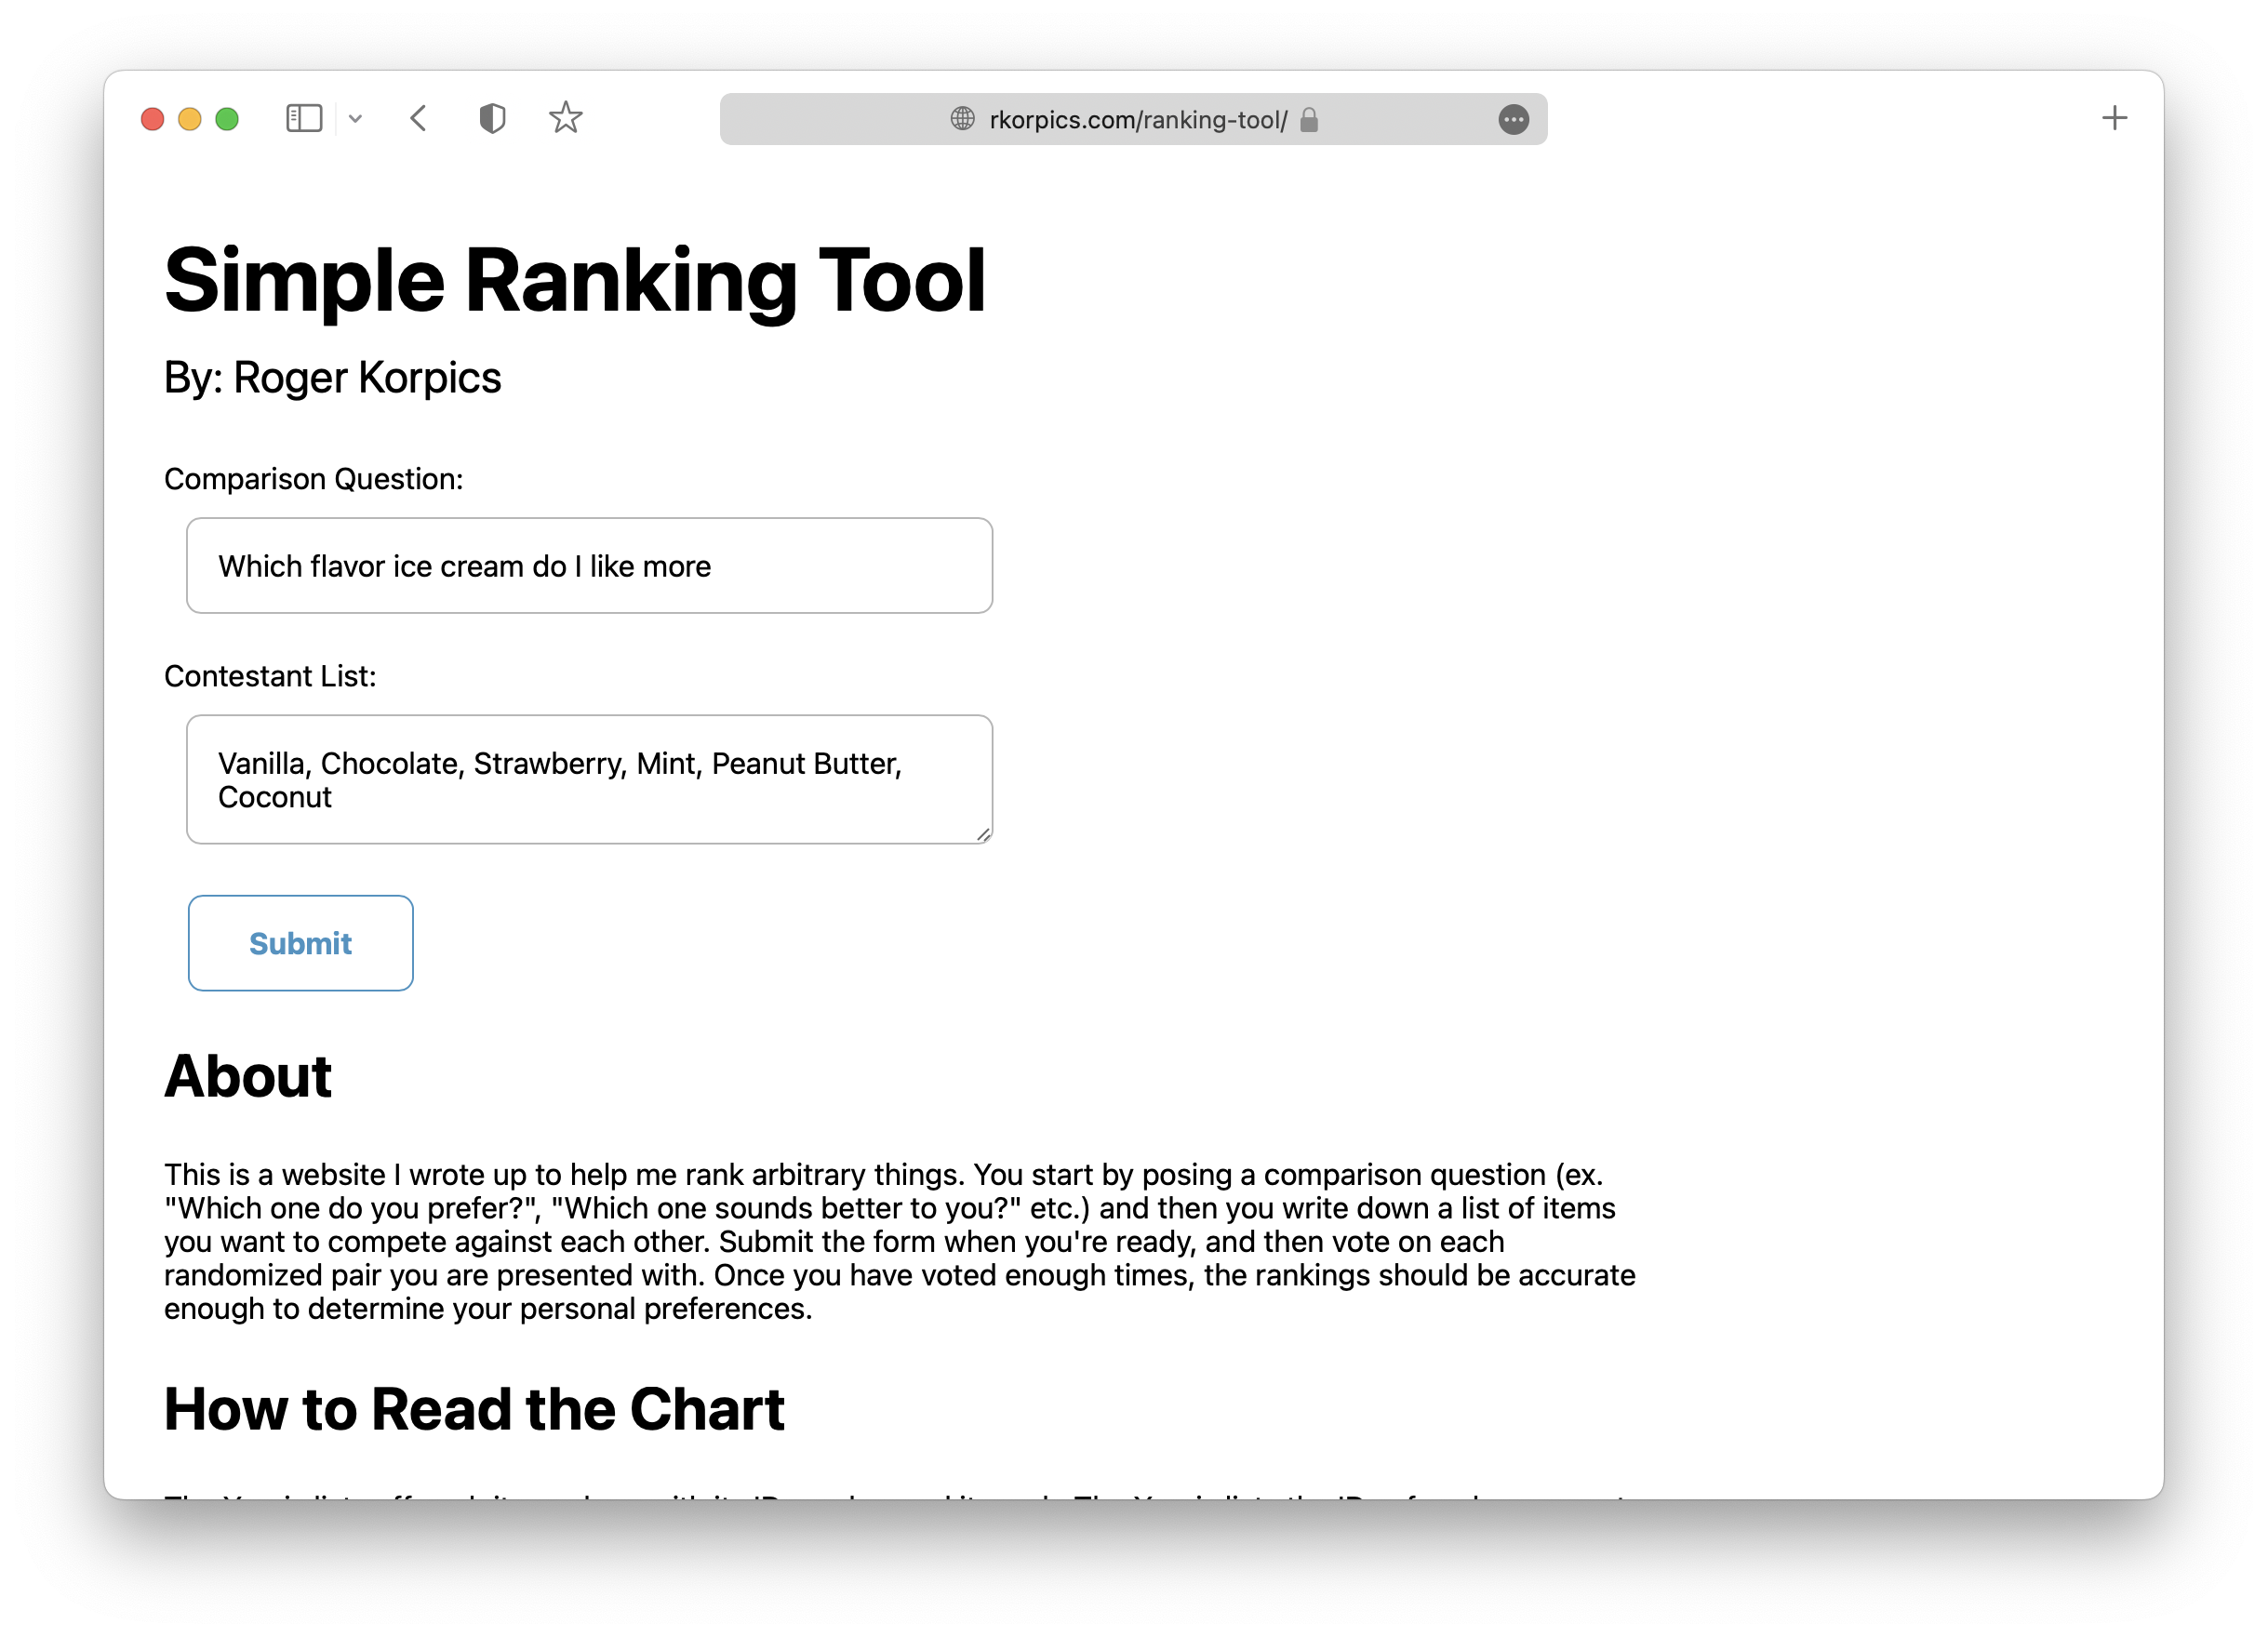This screenshot has width=2268, height=1637.
Task: Click the bookmark/favorites star icon
Action: pyautogui.click(x=567, y=120)
